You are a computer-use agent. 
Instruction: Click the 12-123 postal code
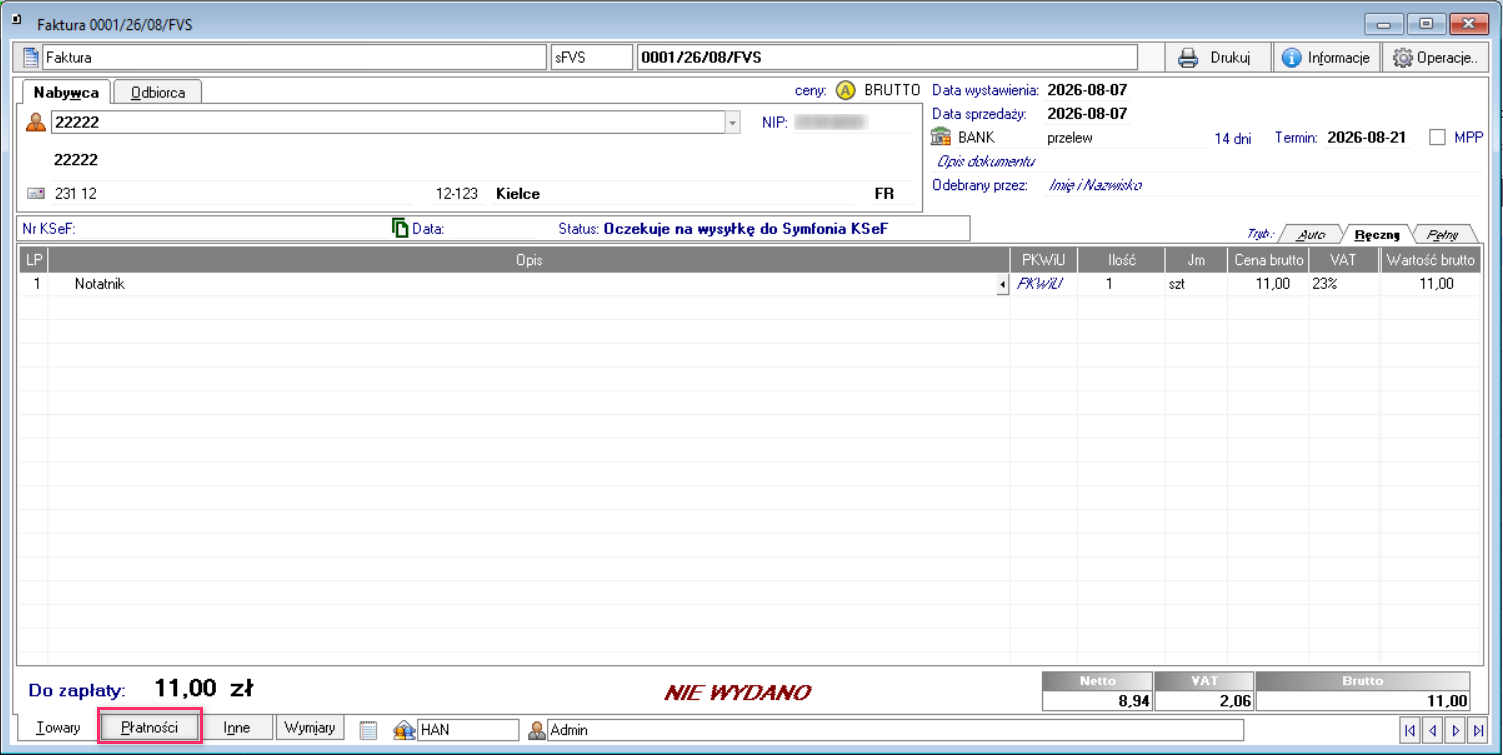(457, 194)
